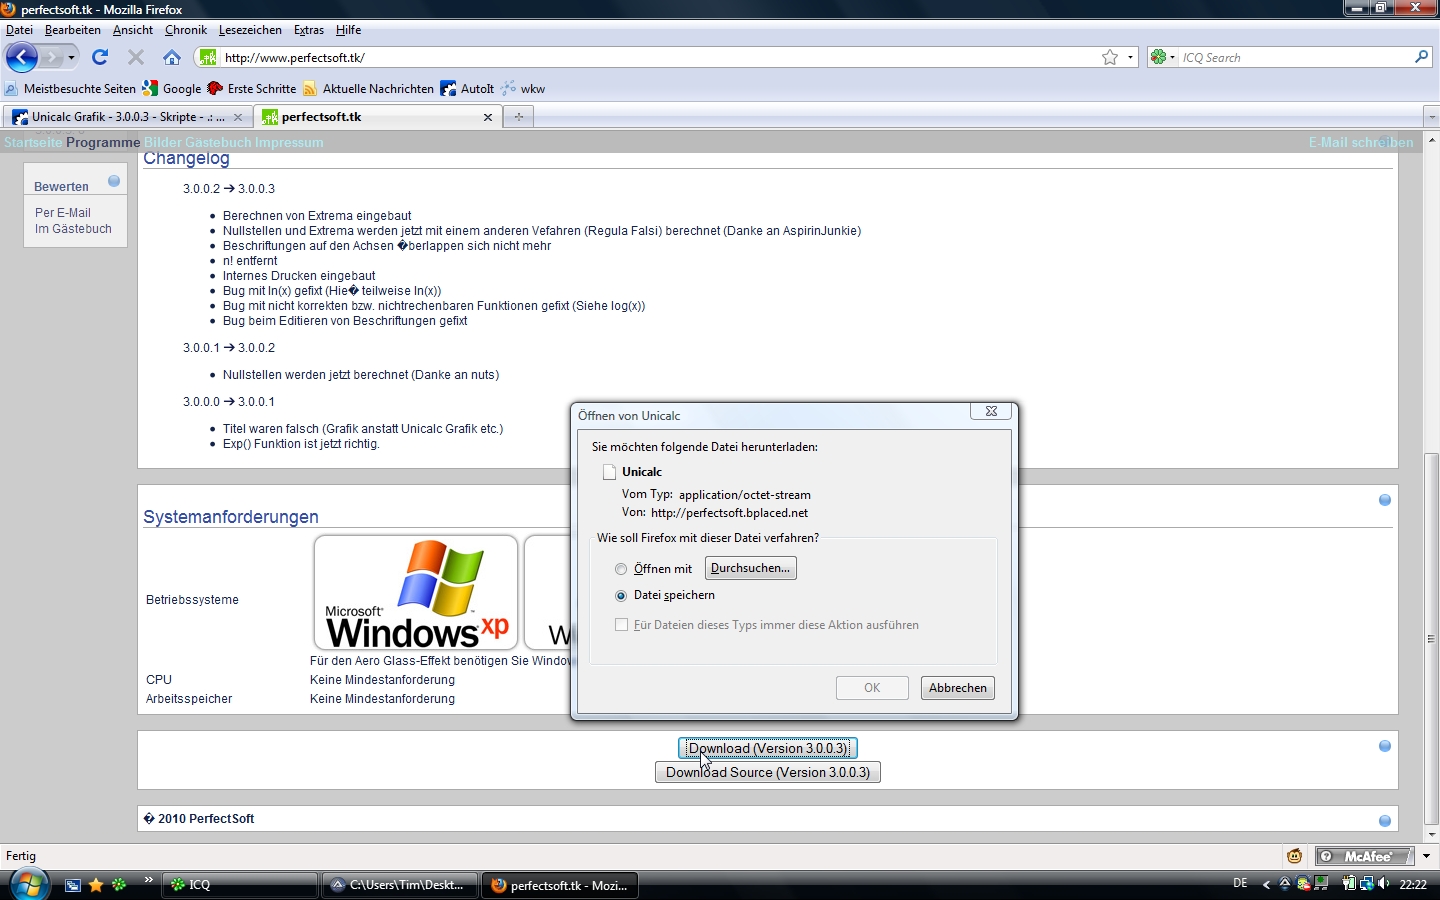Open the URL bar history dropdown
This screenshot has height=900, width=1440.
point(1131,58)
